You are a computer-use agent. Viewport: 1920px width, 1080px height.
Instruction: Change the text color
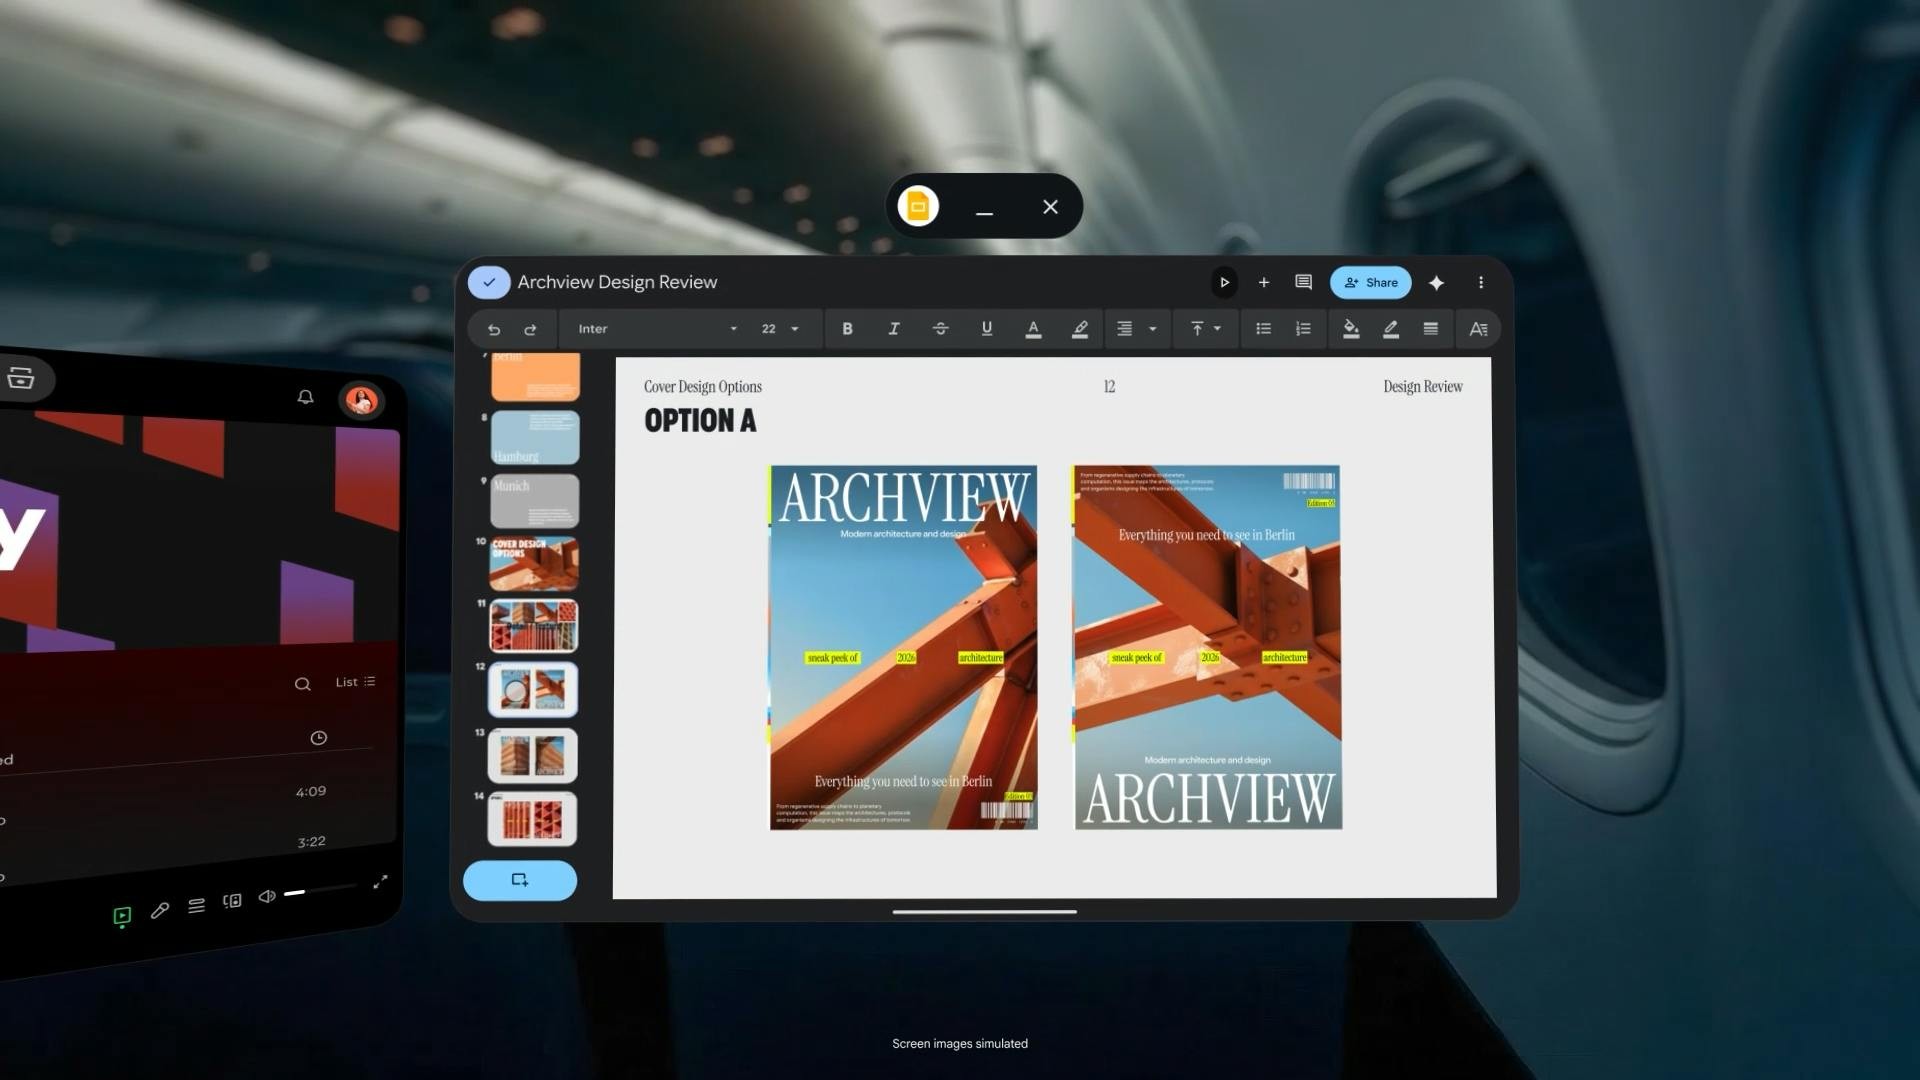[1034, 329]
